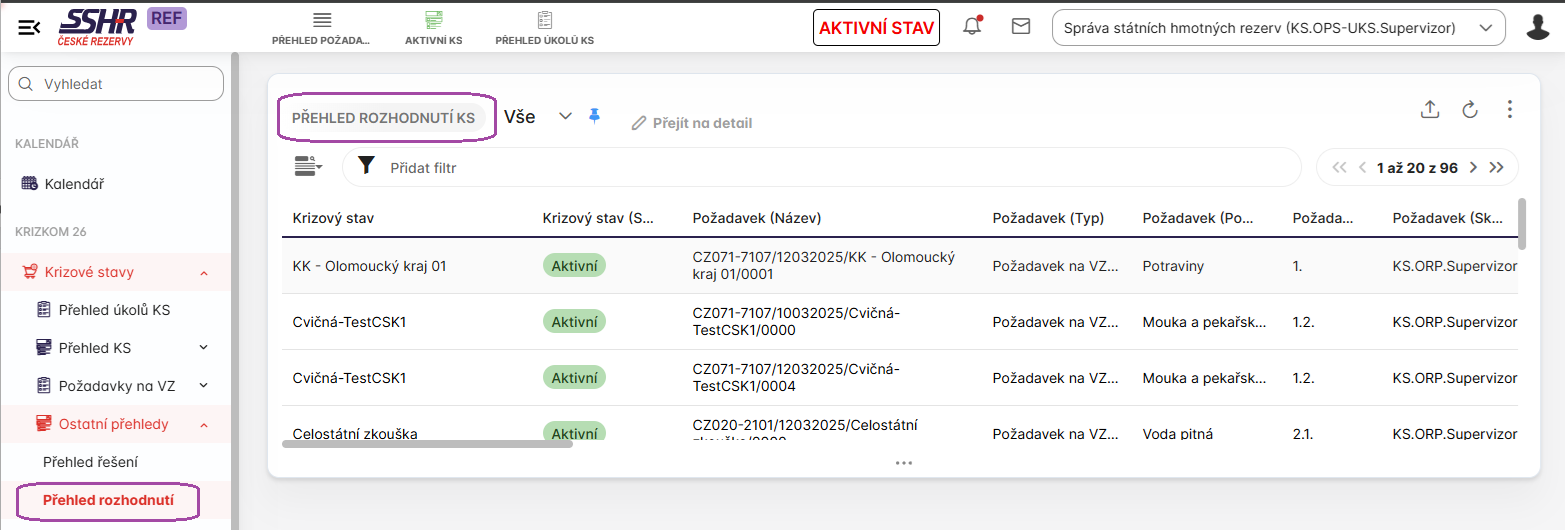This screenshot has width=1565, height=530.
Task: Open the user profile avatar icon
Action: [x=1538, y=27]
